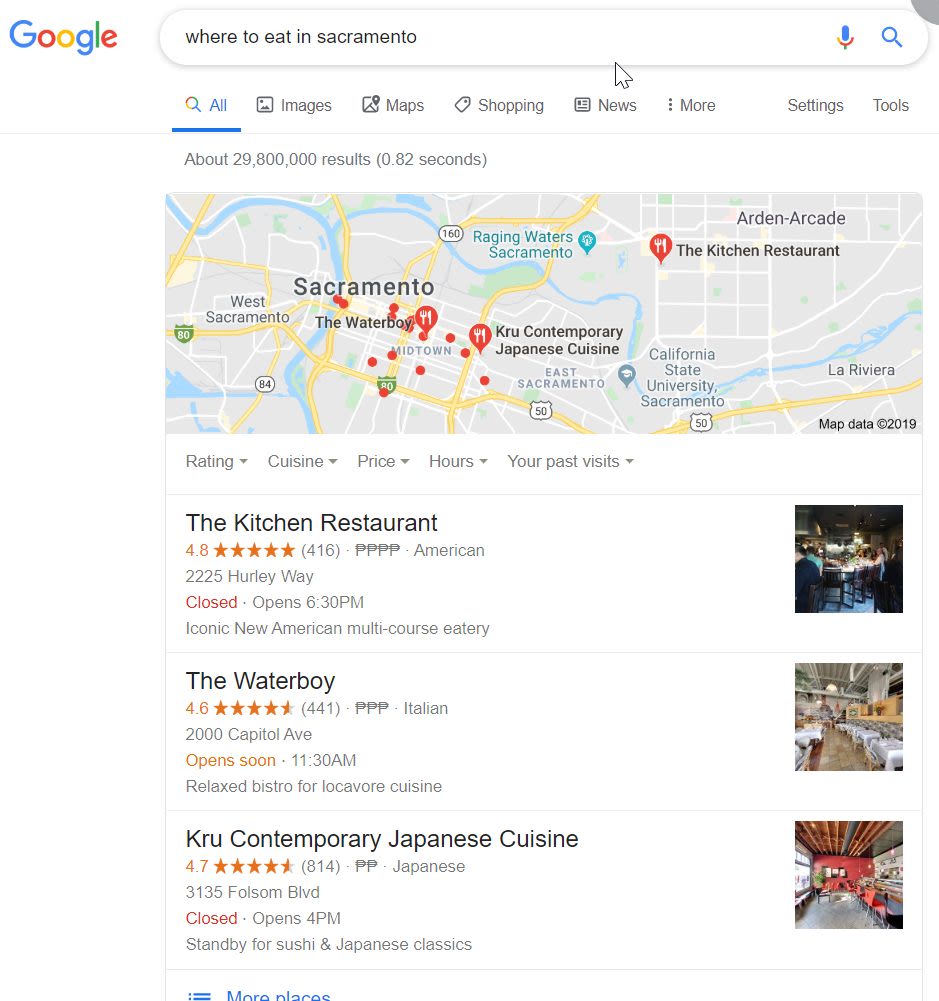Switch to the Images tab
This screenshot has width=939, height=1001.
coord(294,105)
